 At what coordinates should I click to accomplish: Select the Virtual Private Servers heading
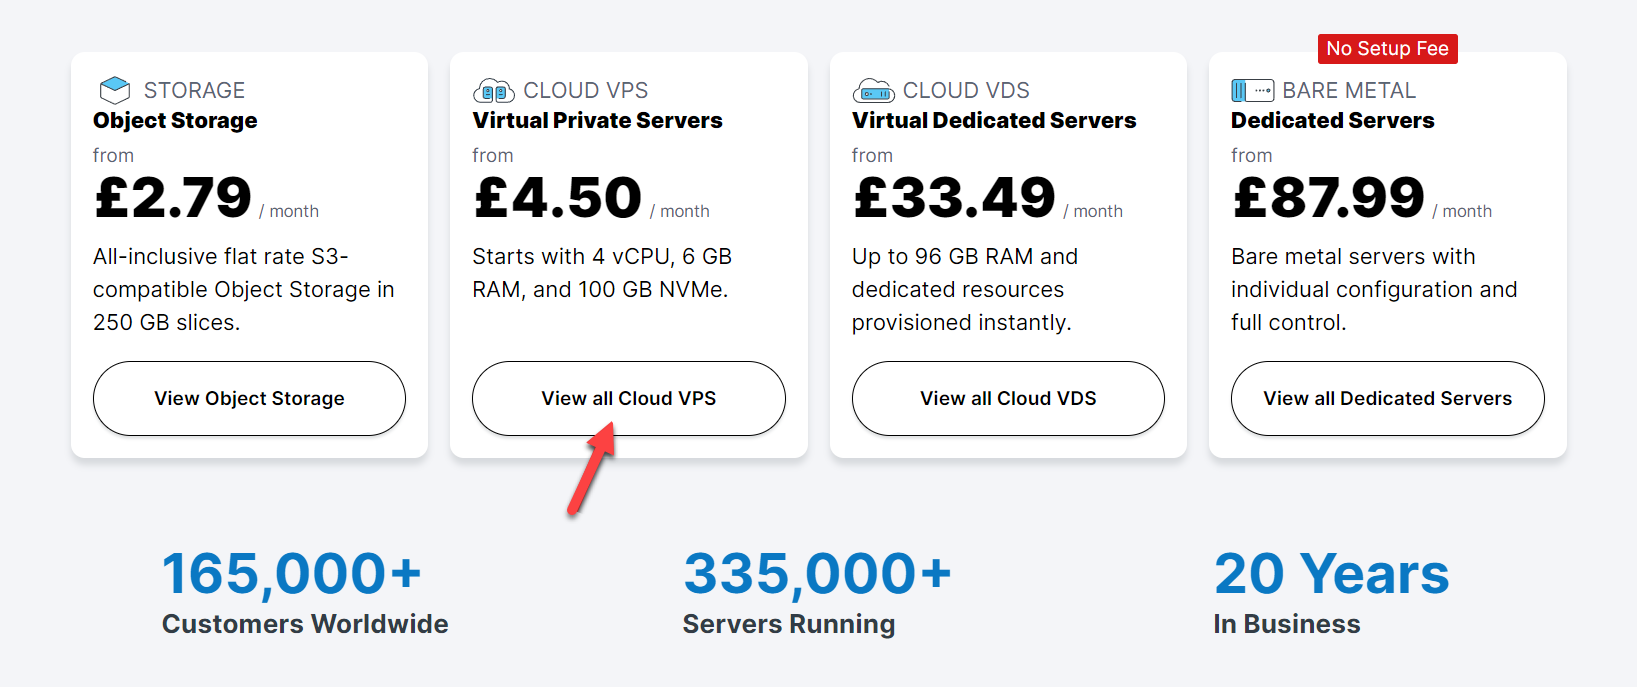tap(597, 121)
